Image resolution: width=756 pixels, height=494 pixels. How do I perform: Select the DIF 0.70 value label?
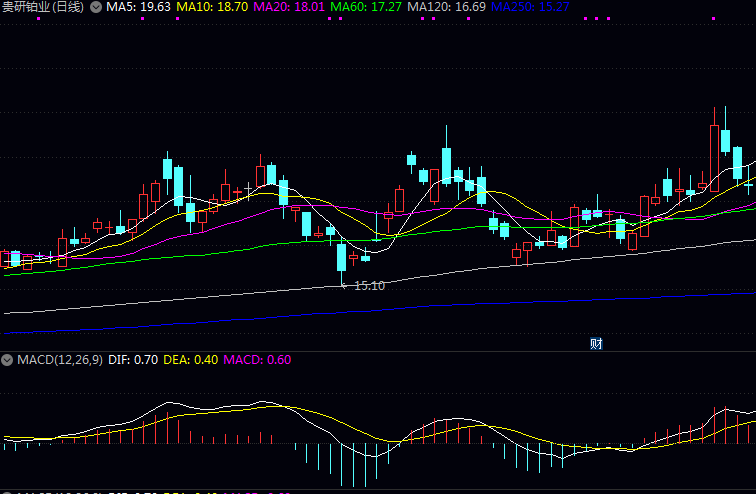(x=133, y=360)
